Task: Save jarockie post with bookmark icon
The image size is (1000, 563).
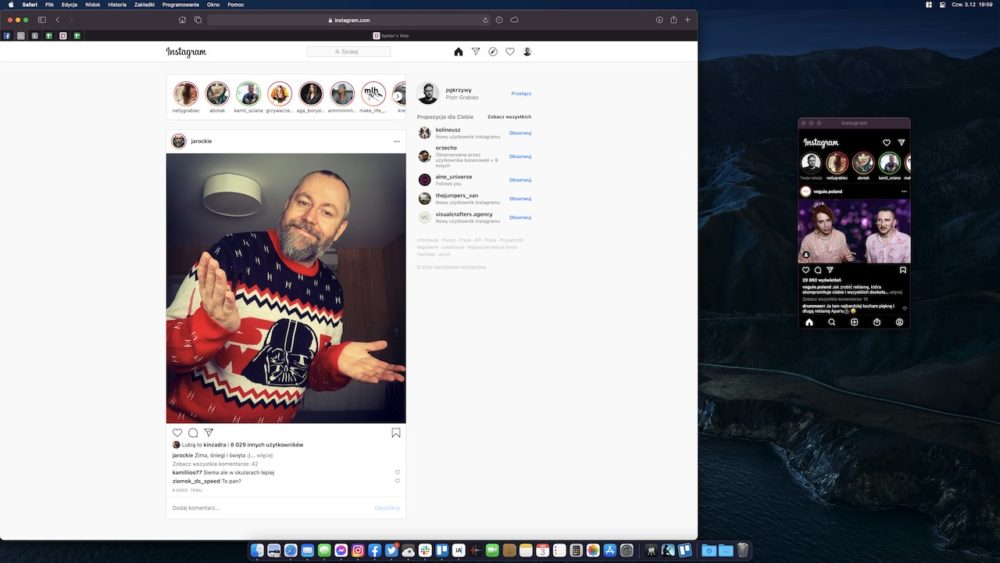Action: pyautogui.click(x=396, y=432)
